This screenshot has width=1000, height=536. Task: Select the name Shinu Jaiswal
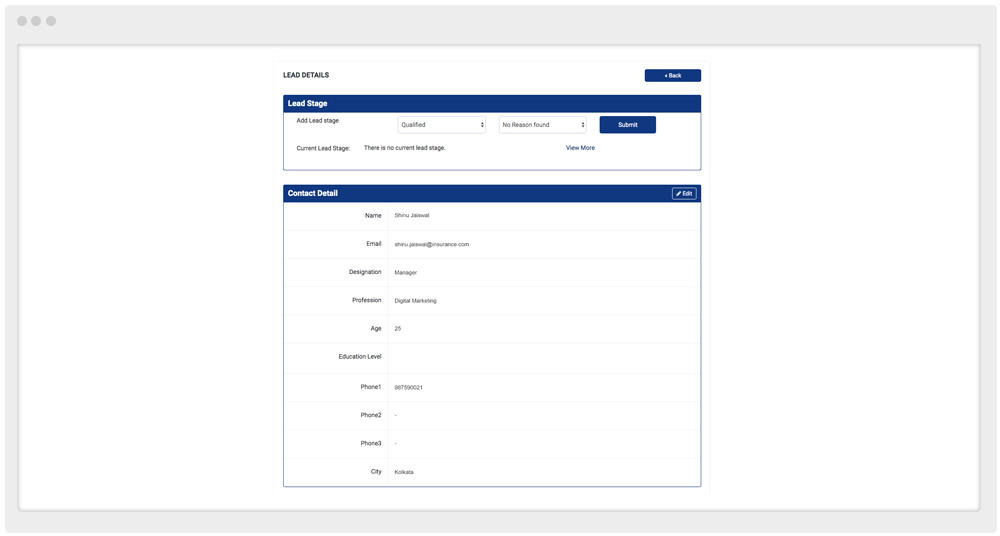pyautogui.click(x=411, y=215)
